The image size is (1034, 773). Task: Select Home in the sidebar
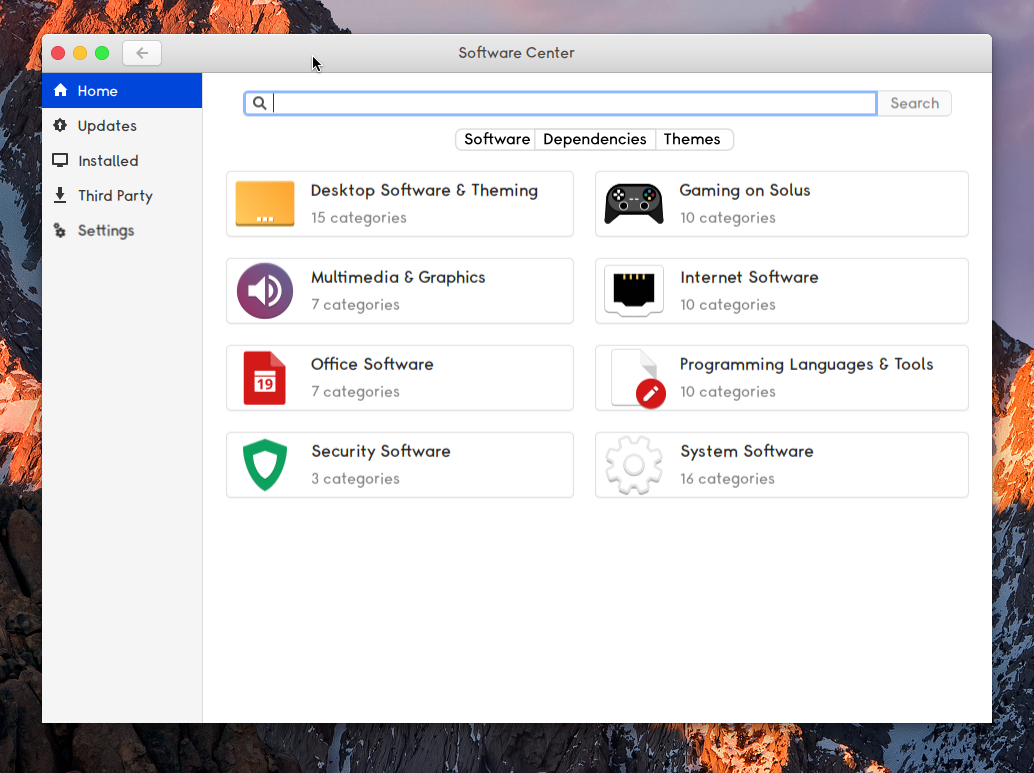click(x=98, y=91)
